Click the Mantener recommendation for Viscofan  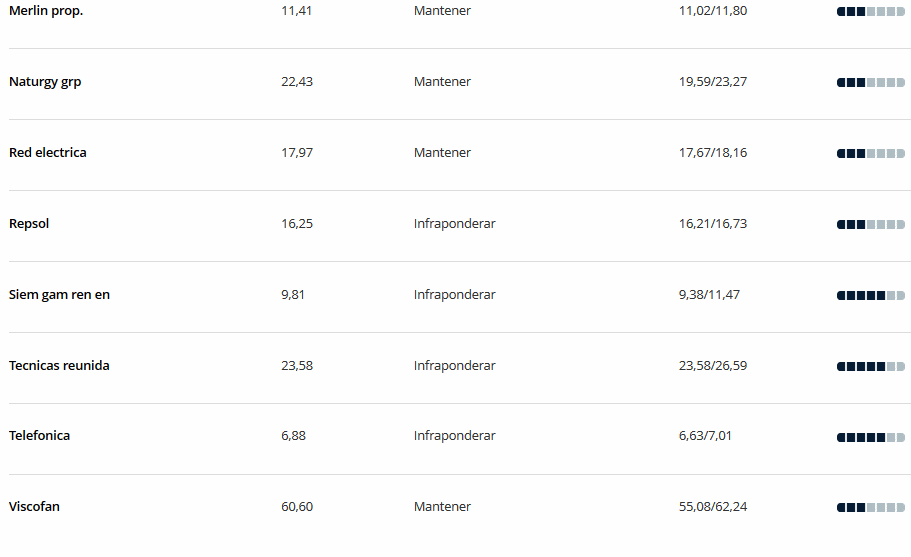[442, 506]
